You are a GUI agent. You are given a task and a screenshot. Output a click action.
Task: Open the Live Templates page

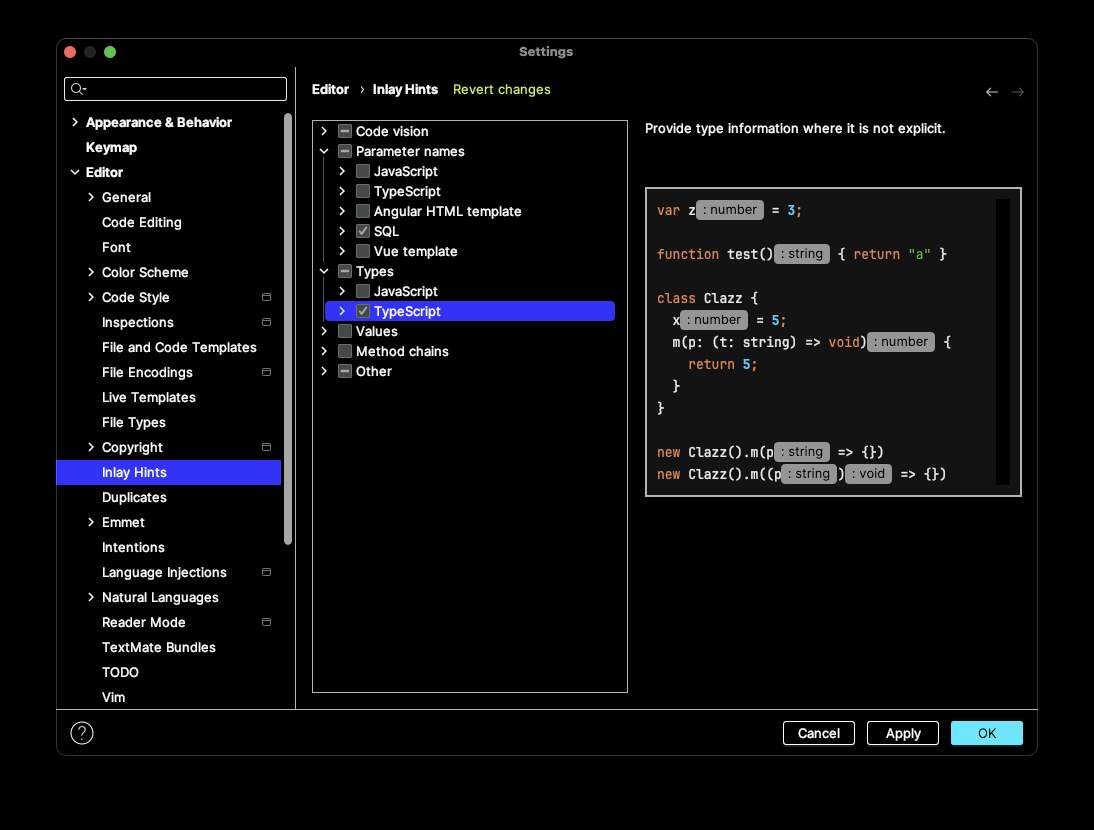pos(149,398)
